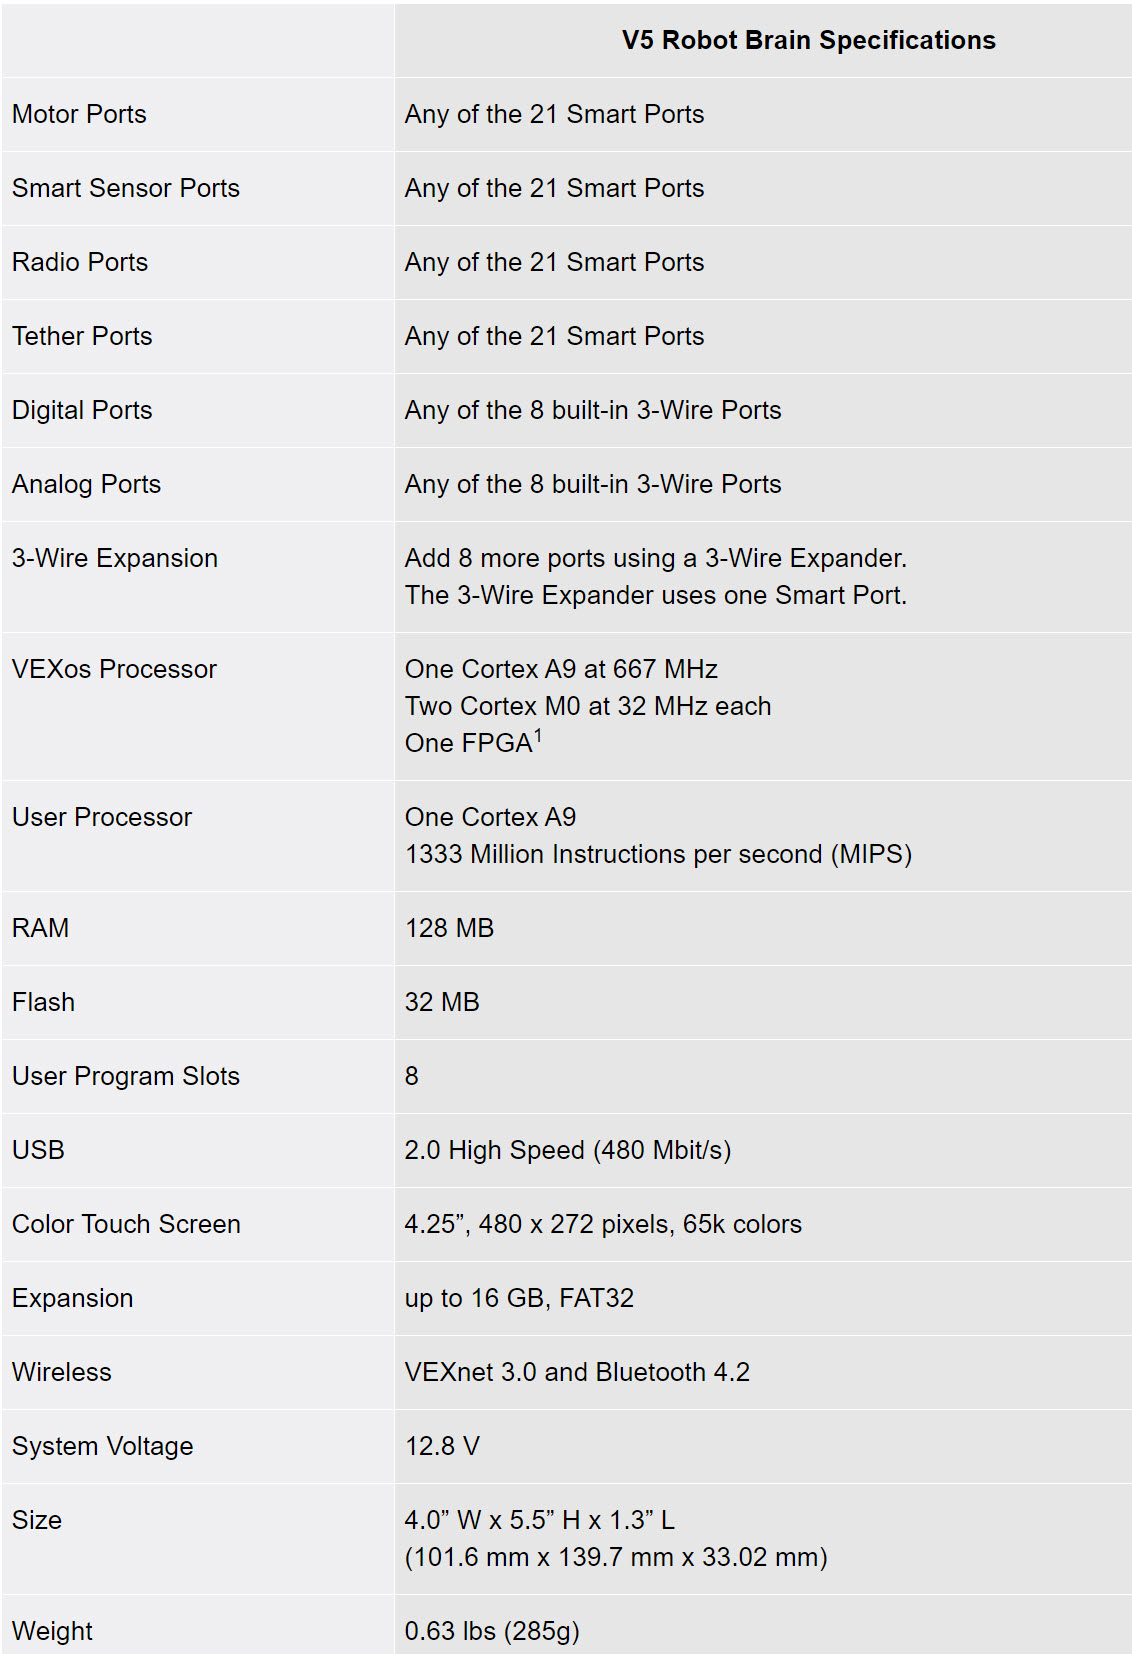This screenshot has height=1654, width=1132.
Task: Click the VEXos Processor label
Action: point(114,669)
